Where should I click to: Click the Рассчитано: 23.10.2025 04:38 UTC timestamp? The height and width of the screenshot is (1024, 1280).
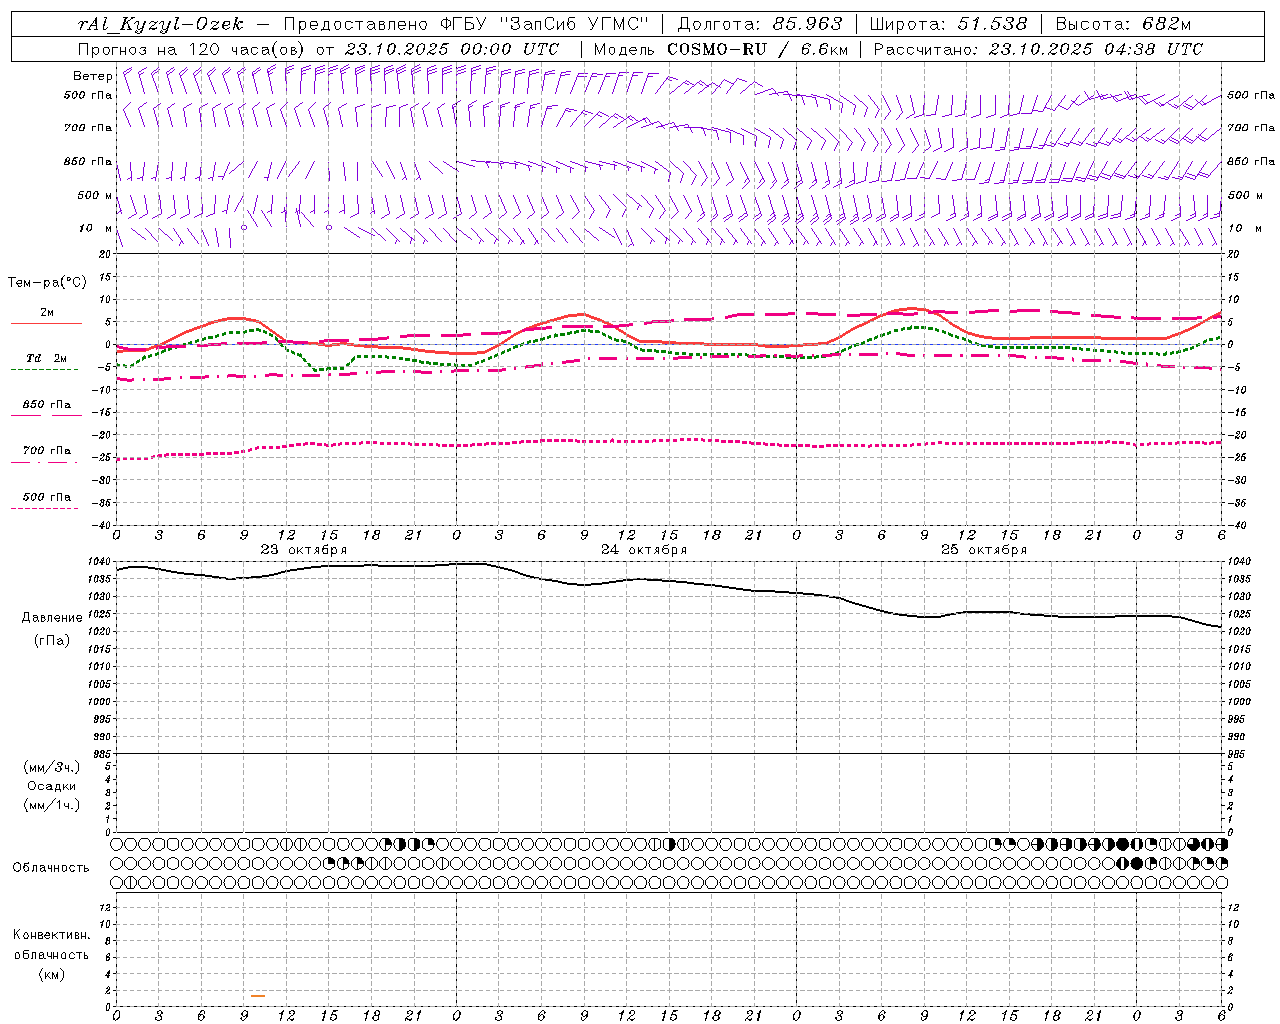click(x=1038, y=49)
